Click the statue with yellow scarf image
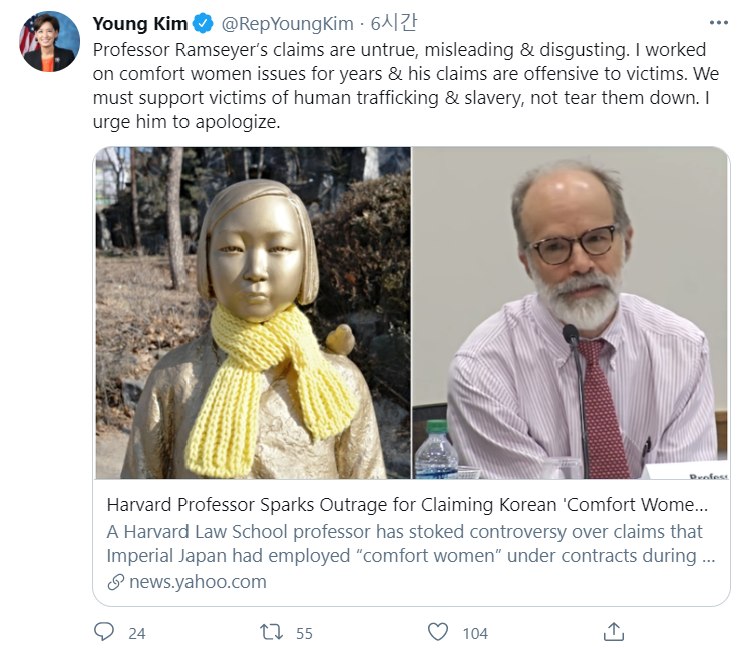The image size is (744, 650). [253, 313]
